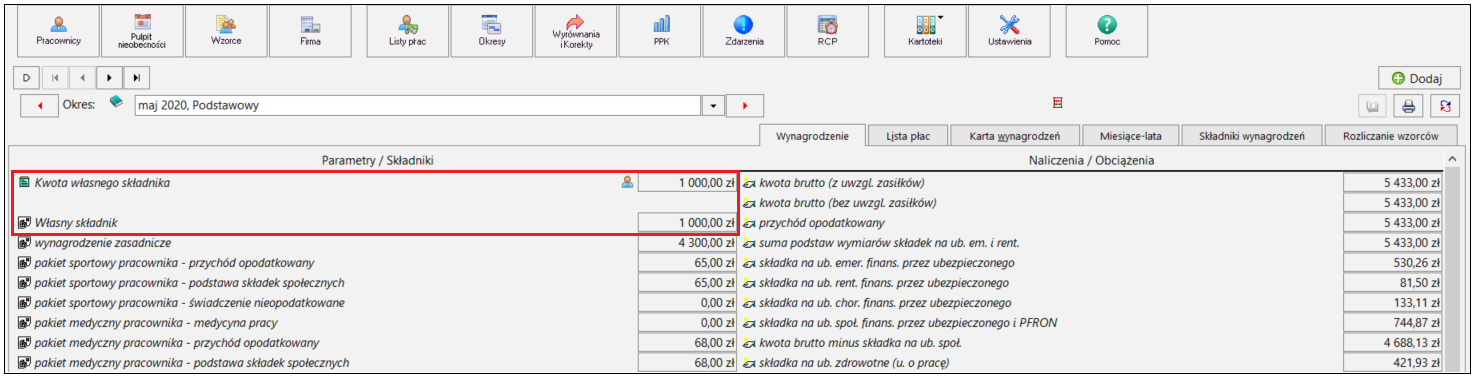Image resolution: width=1476 pixels, height=379 pixels.
Task: Click the Dodaj button
Action: point(1419,78)
